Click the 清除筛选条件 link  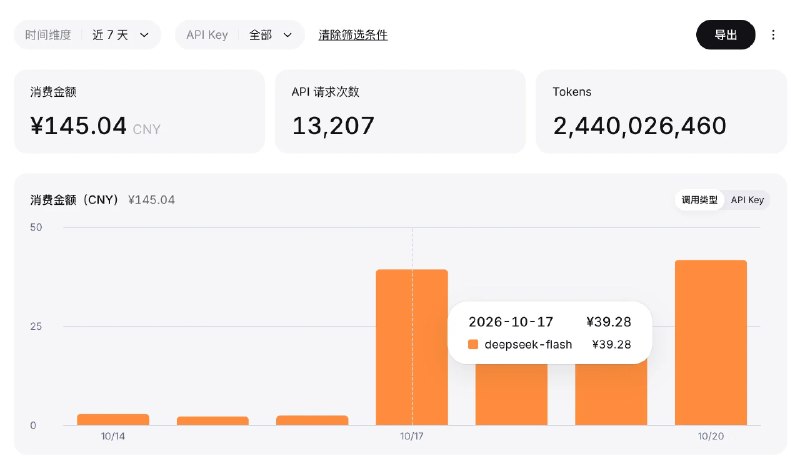click(353, 35)
